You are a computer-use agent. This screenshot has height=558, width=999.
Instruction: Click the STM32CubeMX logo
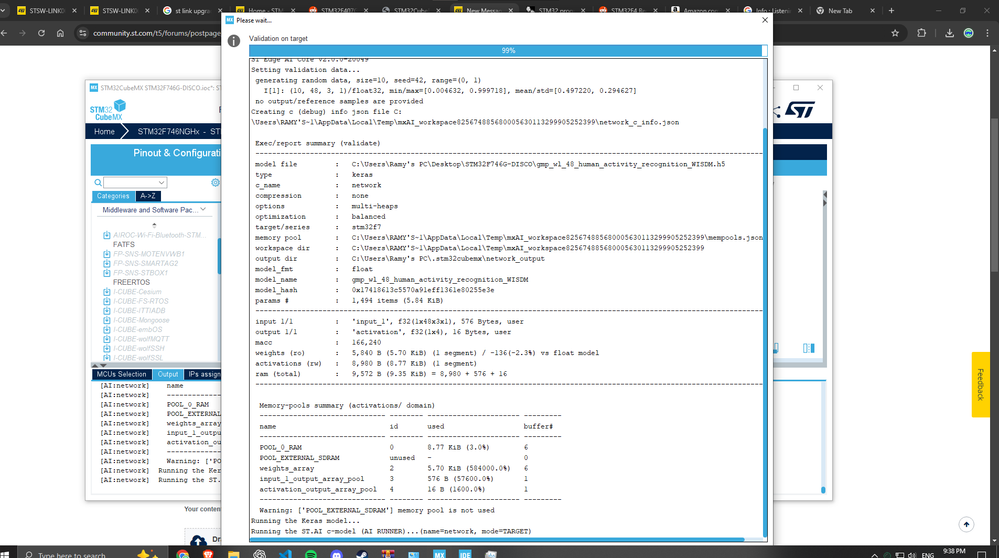point(108,110)
